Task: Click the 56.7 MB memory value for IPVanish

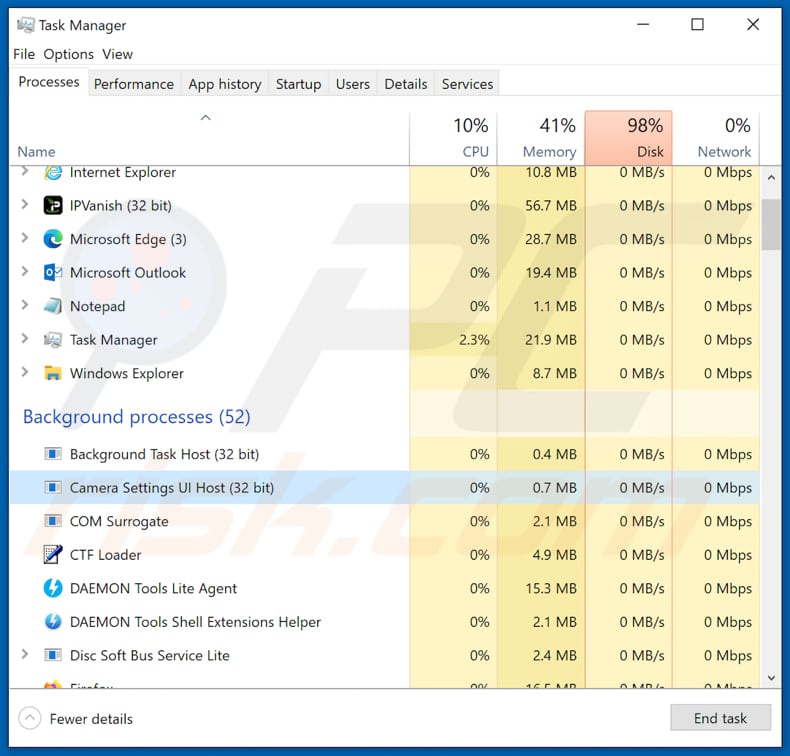Action: [551, 205]
